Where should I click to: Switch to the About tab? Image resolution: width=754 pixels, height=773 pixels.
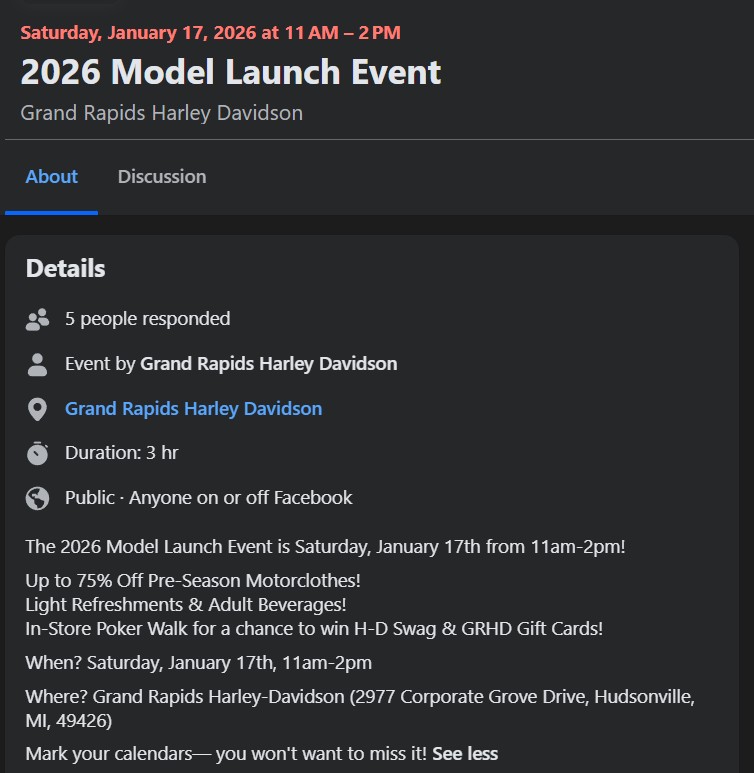52,177
